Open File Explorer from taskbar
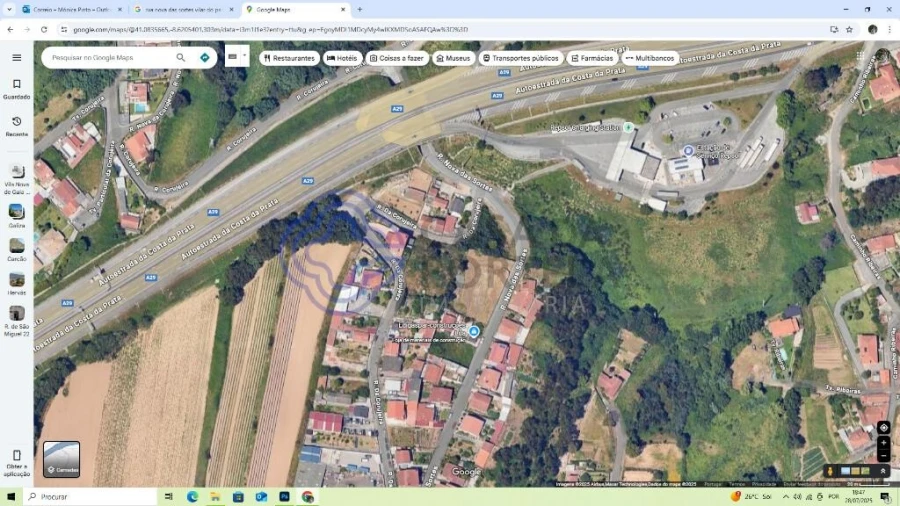 [x=215, y=497]
